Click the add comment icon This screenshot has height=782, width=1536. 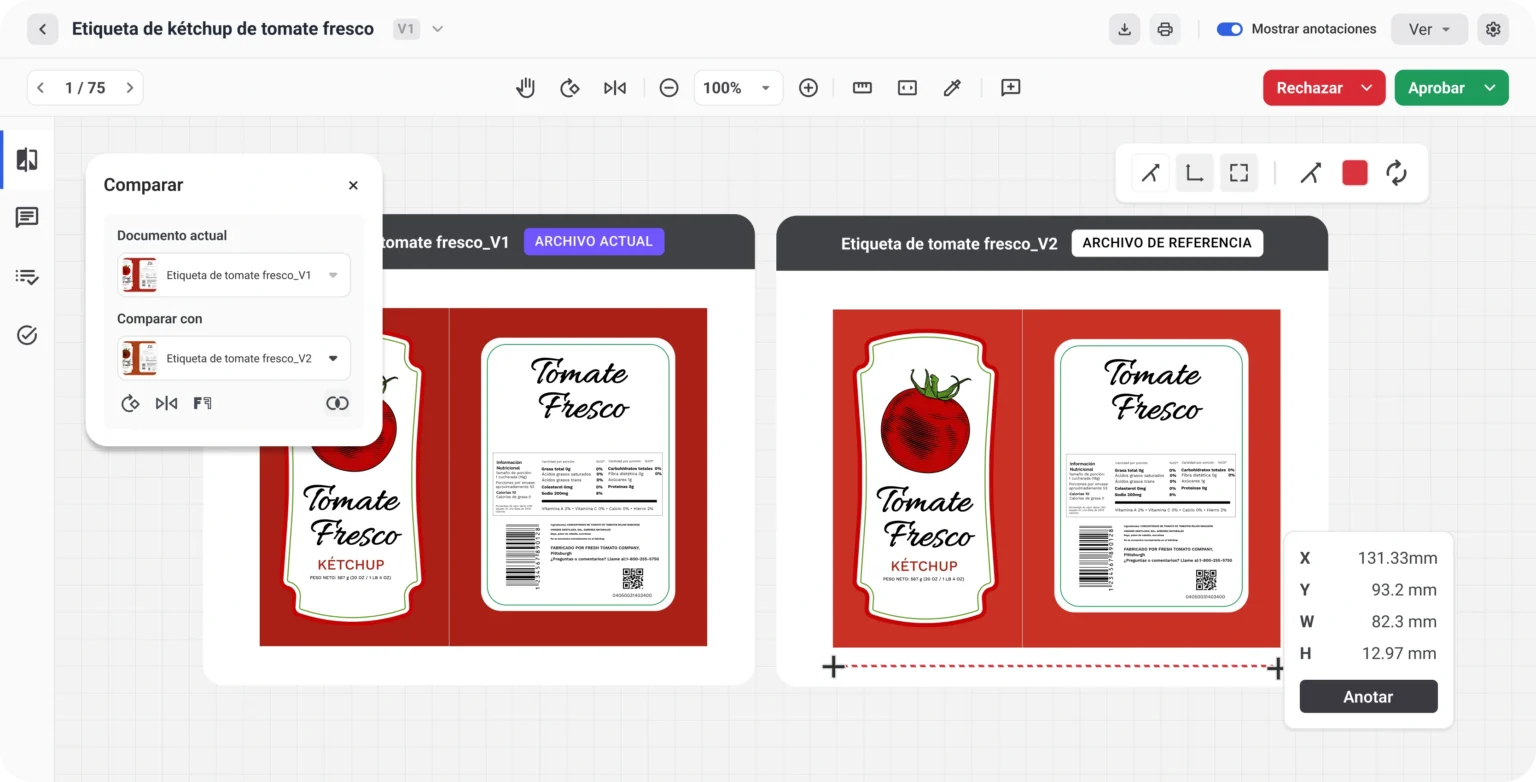point(1010,88)
